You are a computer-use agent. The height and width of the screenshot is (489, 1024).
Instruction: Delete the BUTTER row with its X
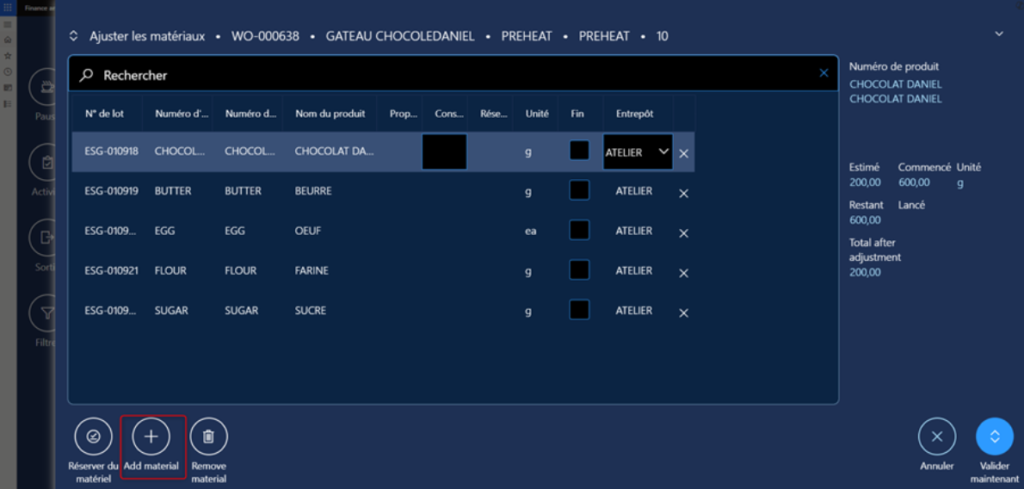[684, 193]
